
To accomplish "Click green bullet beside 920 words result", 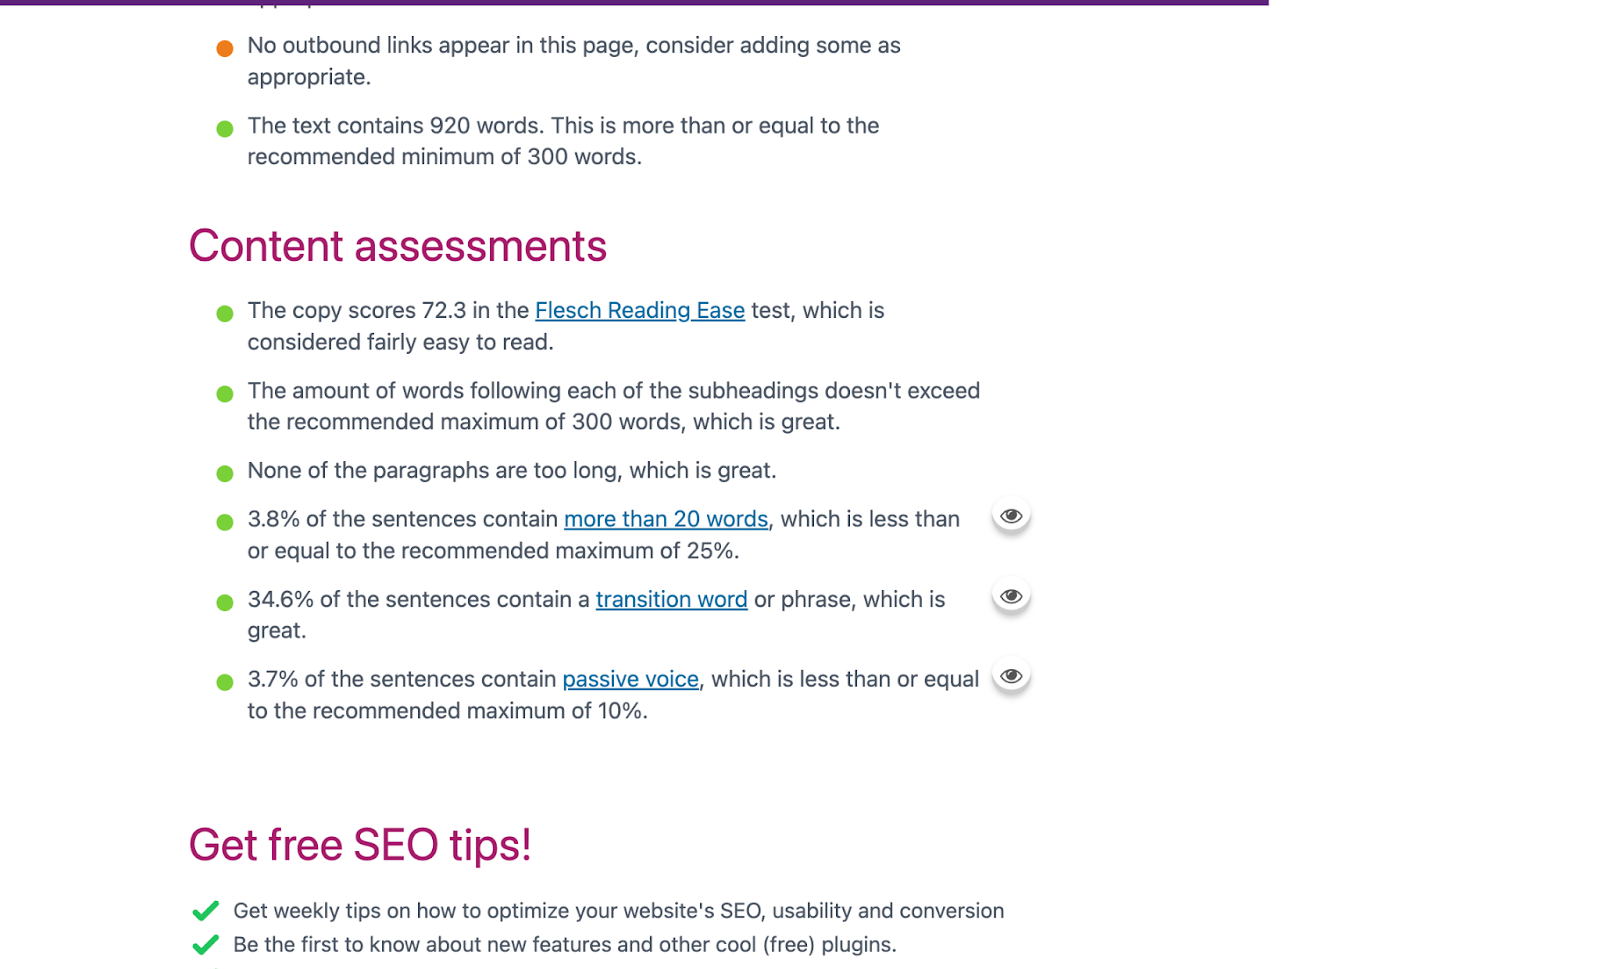I will pyautogui.click(x=225, y=128).
